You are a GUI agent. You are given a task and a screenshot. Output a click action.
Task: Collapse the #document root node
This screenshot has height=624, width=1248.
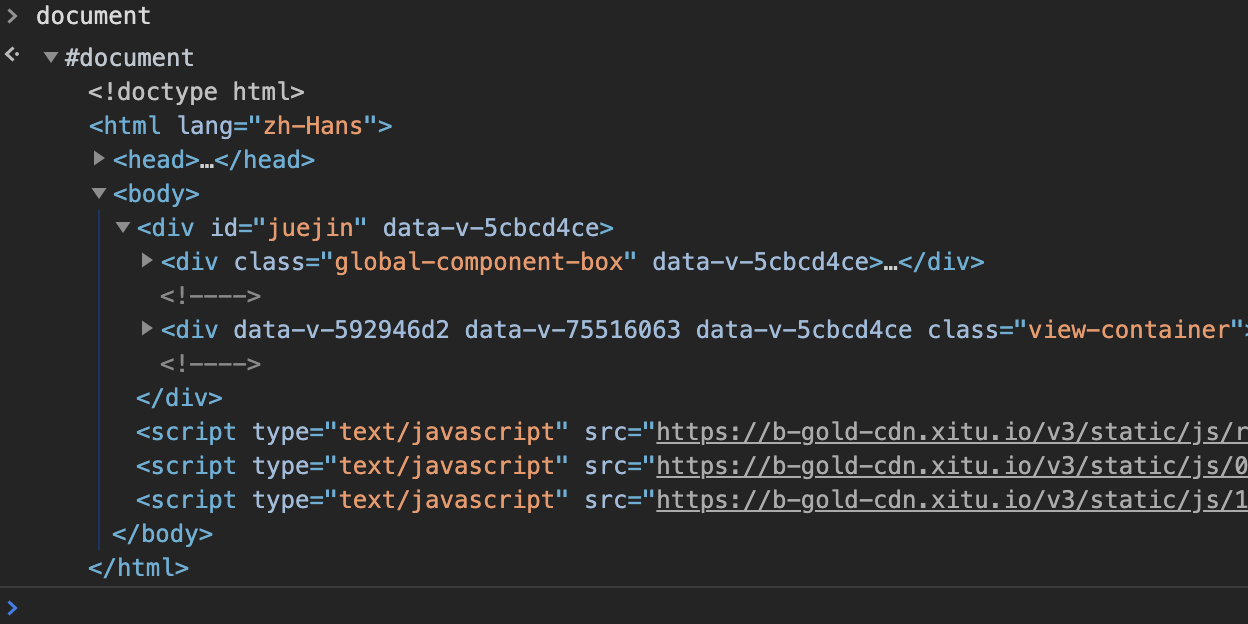[x=50, y=58]
